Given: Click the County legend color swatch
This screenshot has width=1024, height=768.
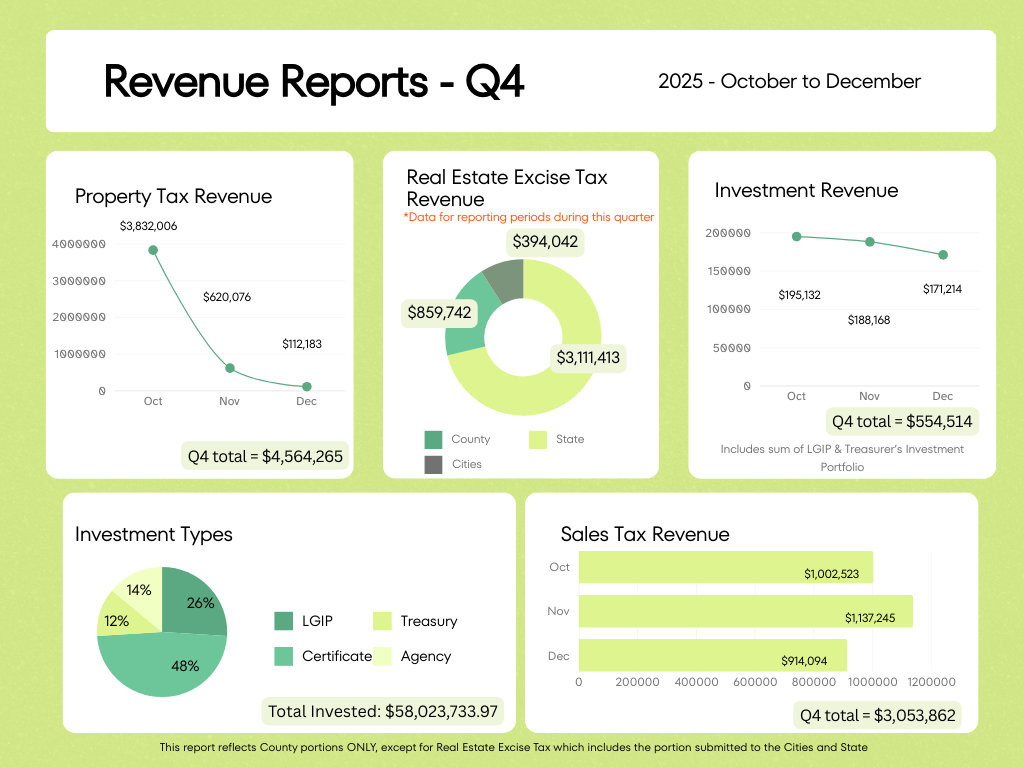Looking at the screenshot, I should [x=433, y=439].
